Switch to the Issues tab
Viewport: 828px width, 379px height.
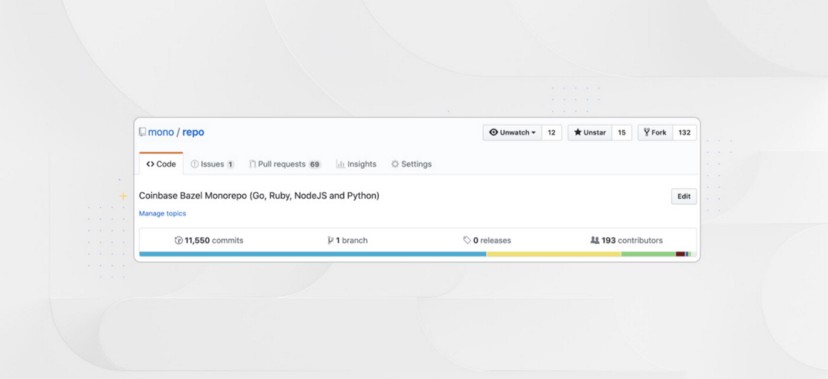pyautogui.click(x=212, y=164)
